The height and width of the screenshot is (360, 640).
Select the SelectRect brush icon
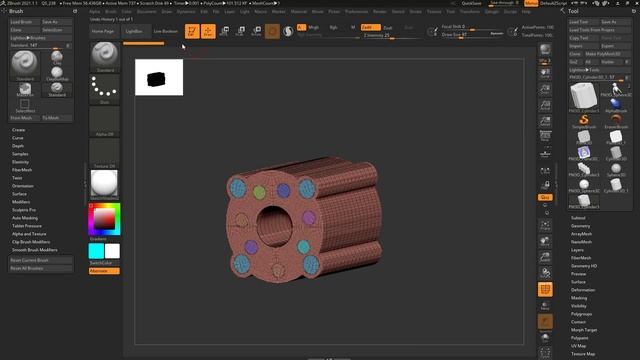click(25, 106)
